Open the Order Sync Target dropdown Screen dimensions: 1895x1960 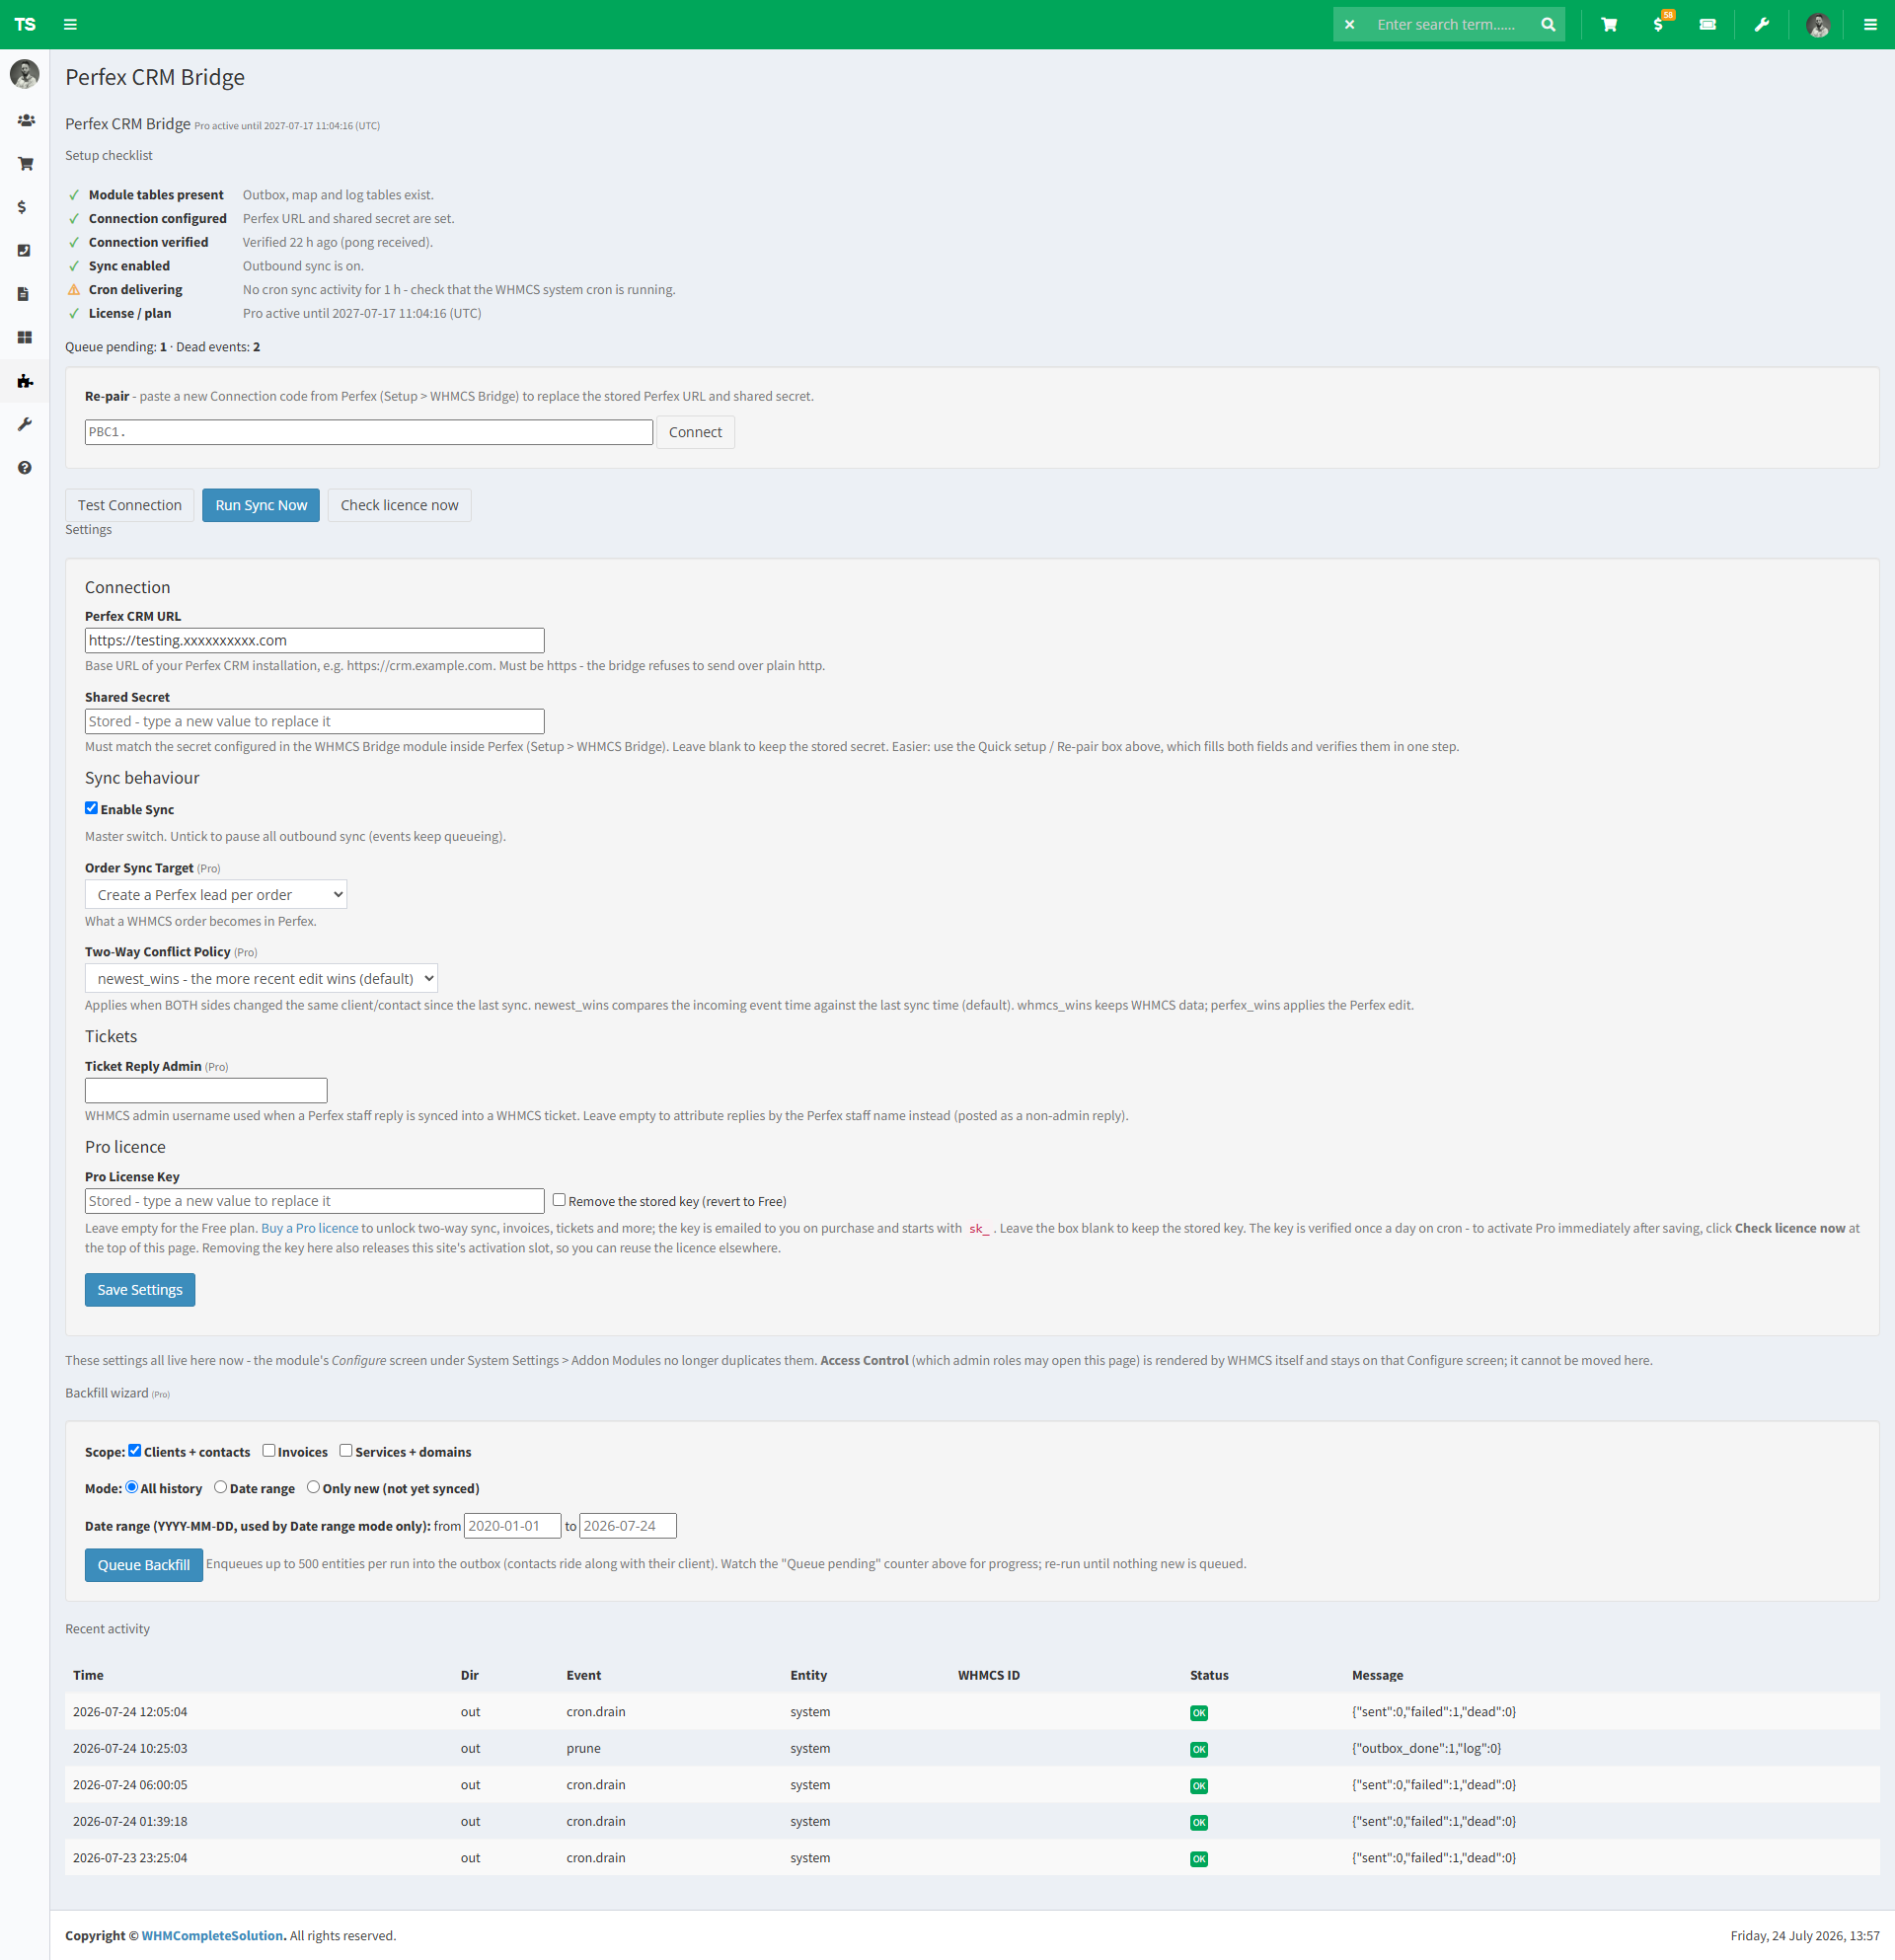pos(216,895)
